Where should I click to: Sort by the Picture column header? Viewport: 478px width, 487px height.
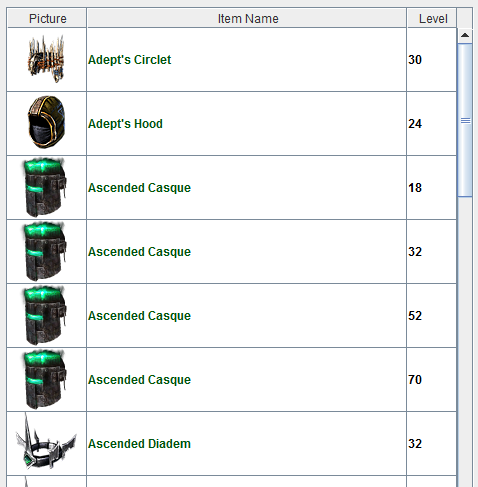(47, 18)
